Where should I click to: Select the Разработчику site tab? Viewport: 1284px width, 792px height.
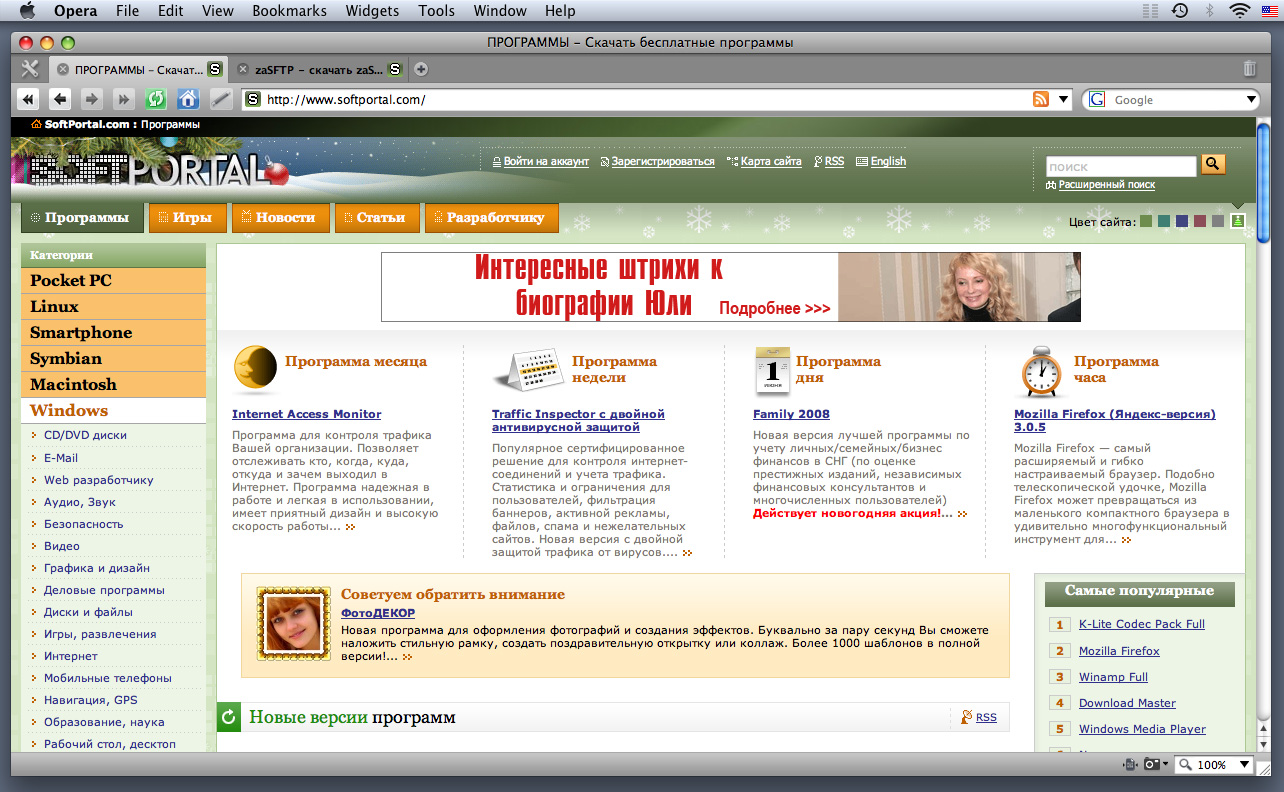[491, 217]
